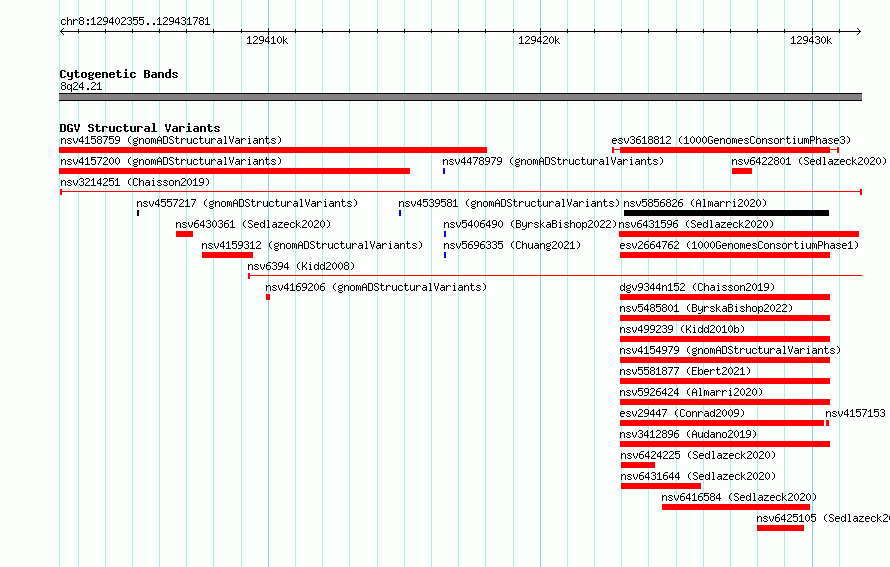
Task: Click the left arrow of the ruler
Action: pos(62,32)
